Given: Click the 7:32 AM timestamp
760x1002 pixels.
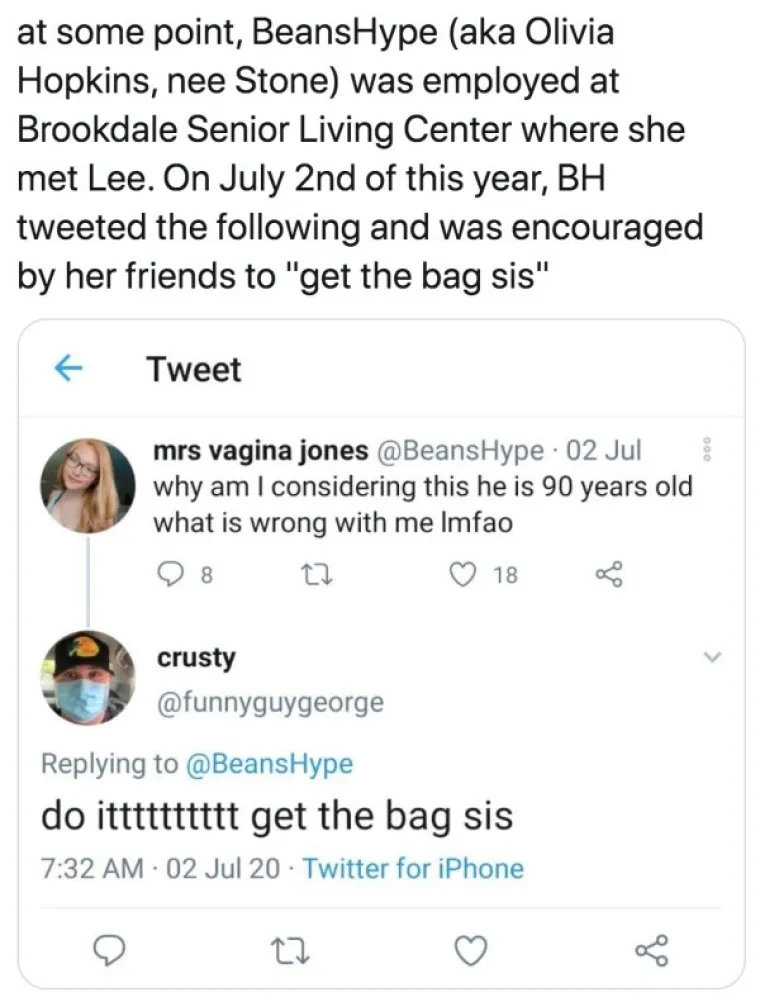Looking at the screenshot, I should coord(91,867).
